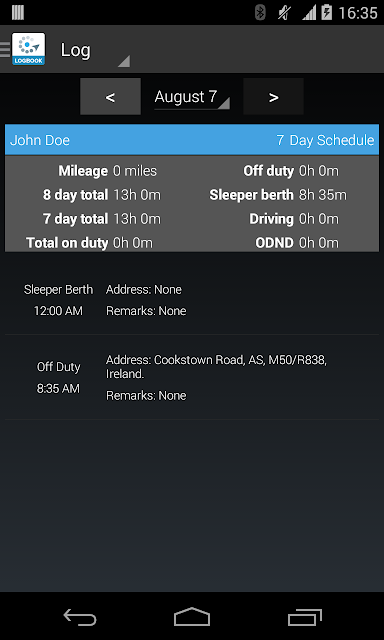Viewport: 384px width, 640px height.
Task: Tap the muted vibrate status icon
Action: (x=283, y=13)
